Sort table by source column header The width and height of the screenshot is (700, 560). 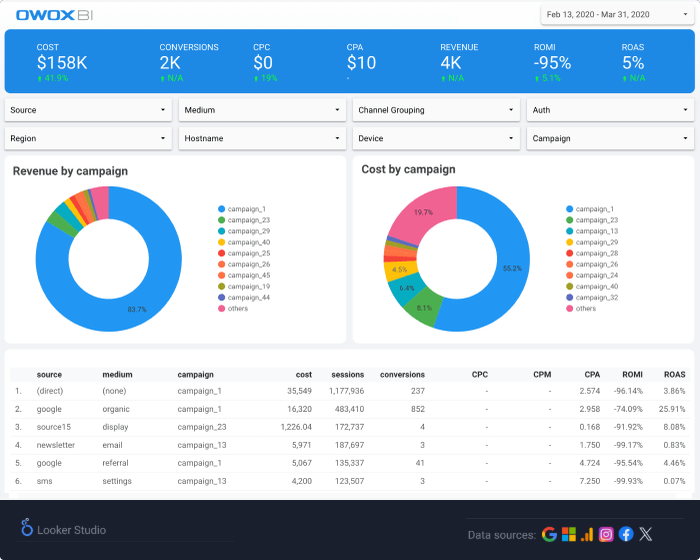point(49,375)
